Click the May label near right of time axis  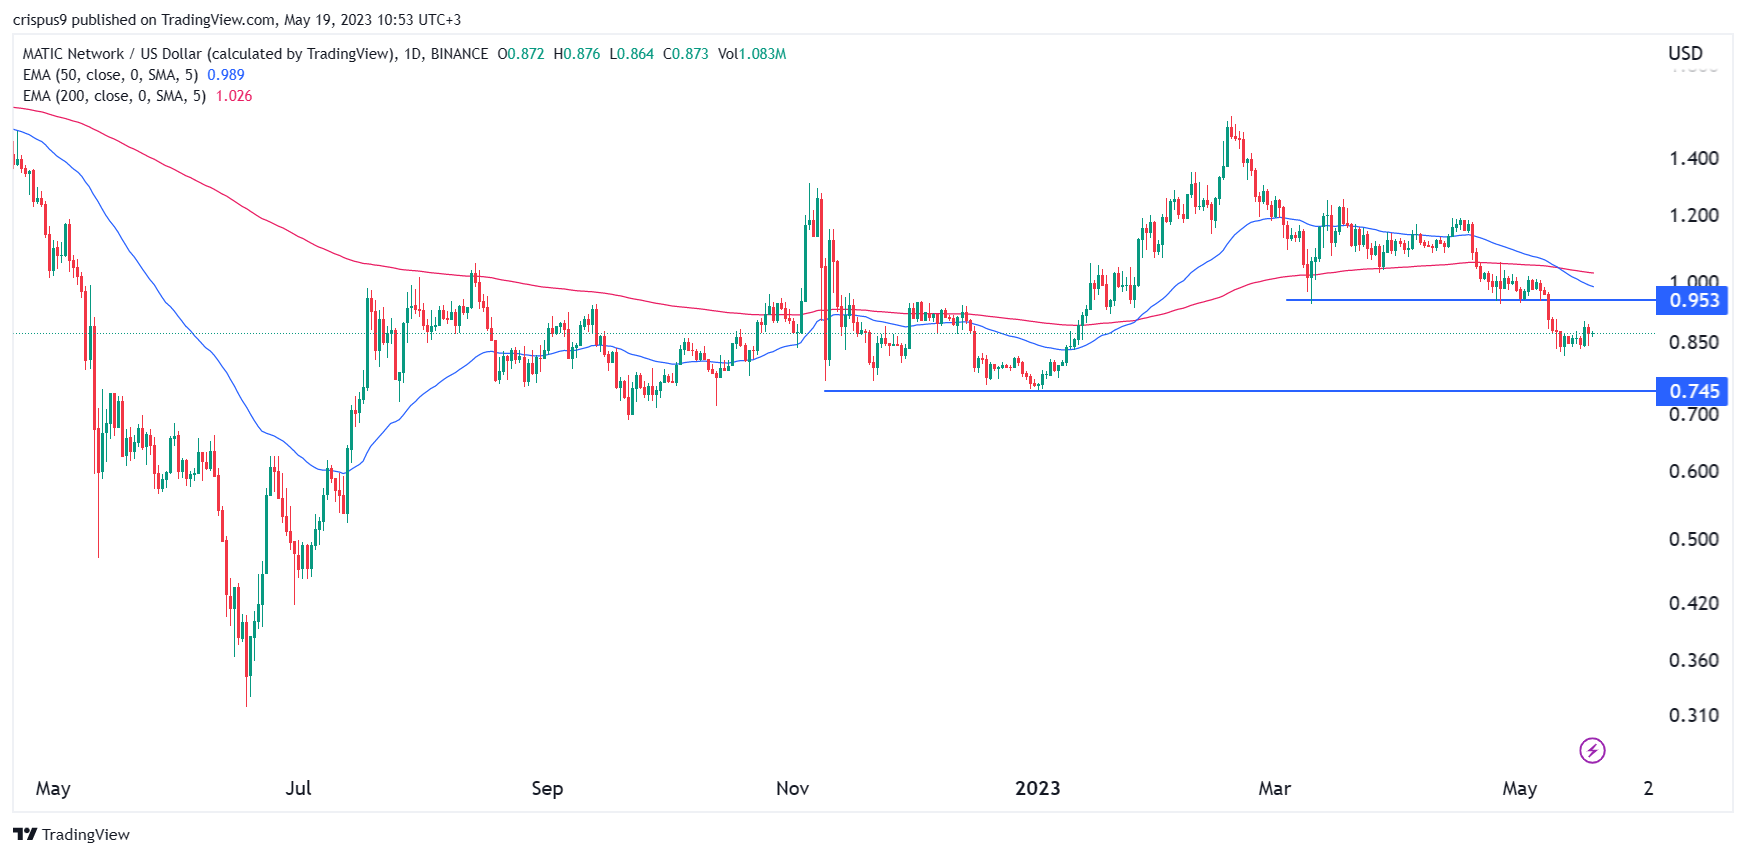pyautogui.click(x=1519, y=789)
